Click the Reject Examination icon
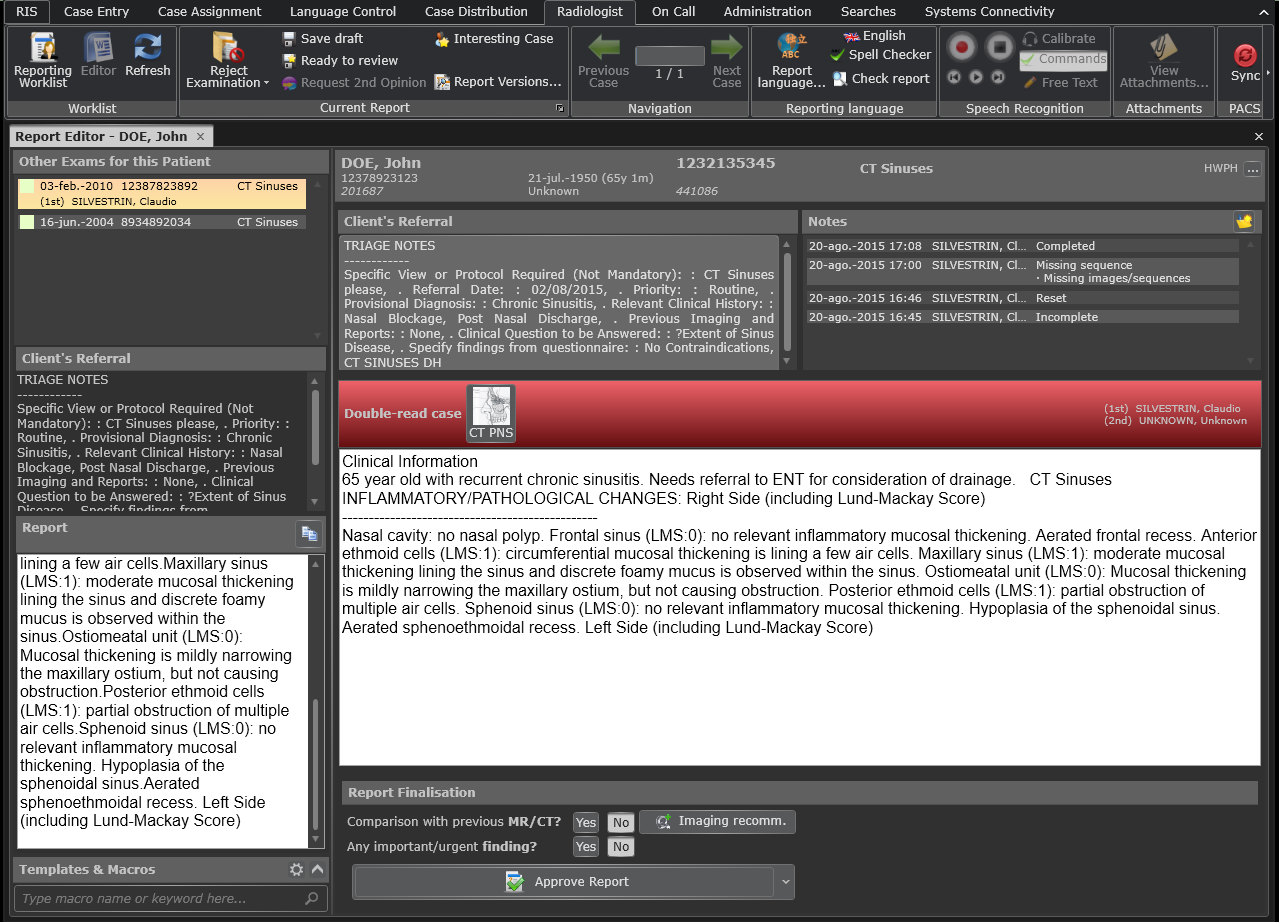 pos(229,50)
